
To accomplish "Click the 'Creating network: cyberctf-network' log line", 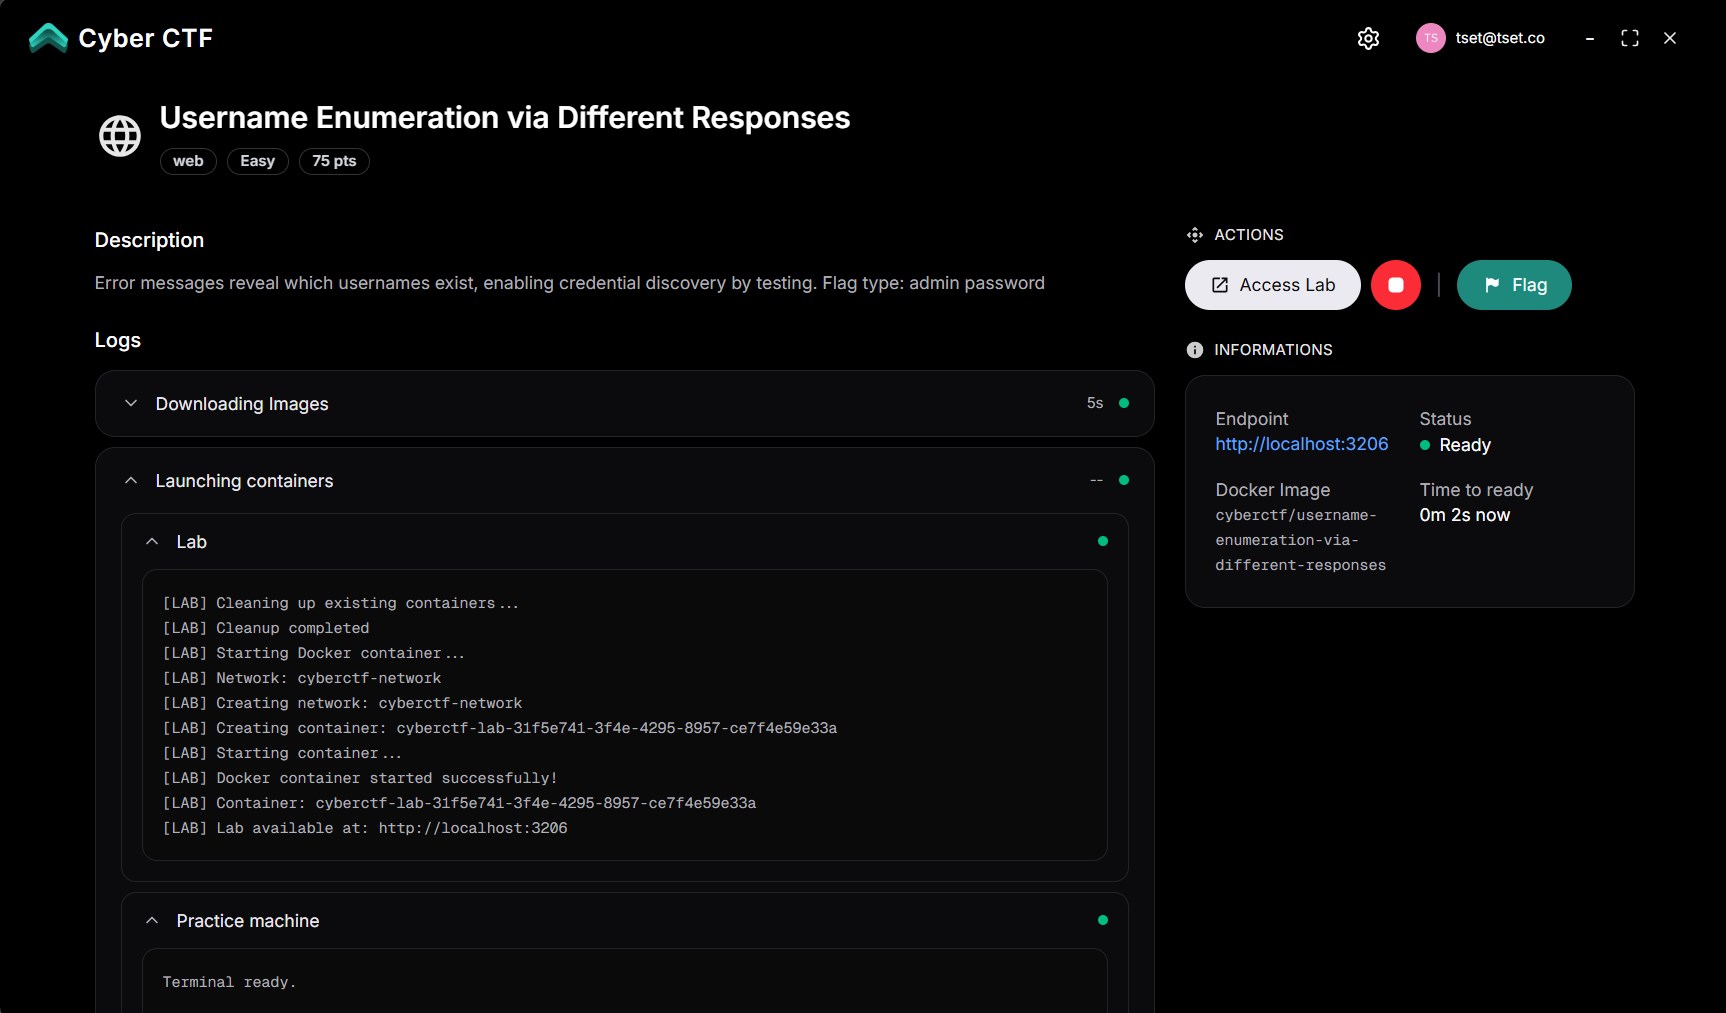I will (342, 703).
